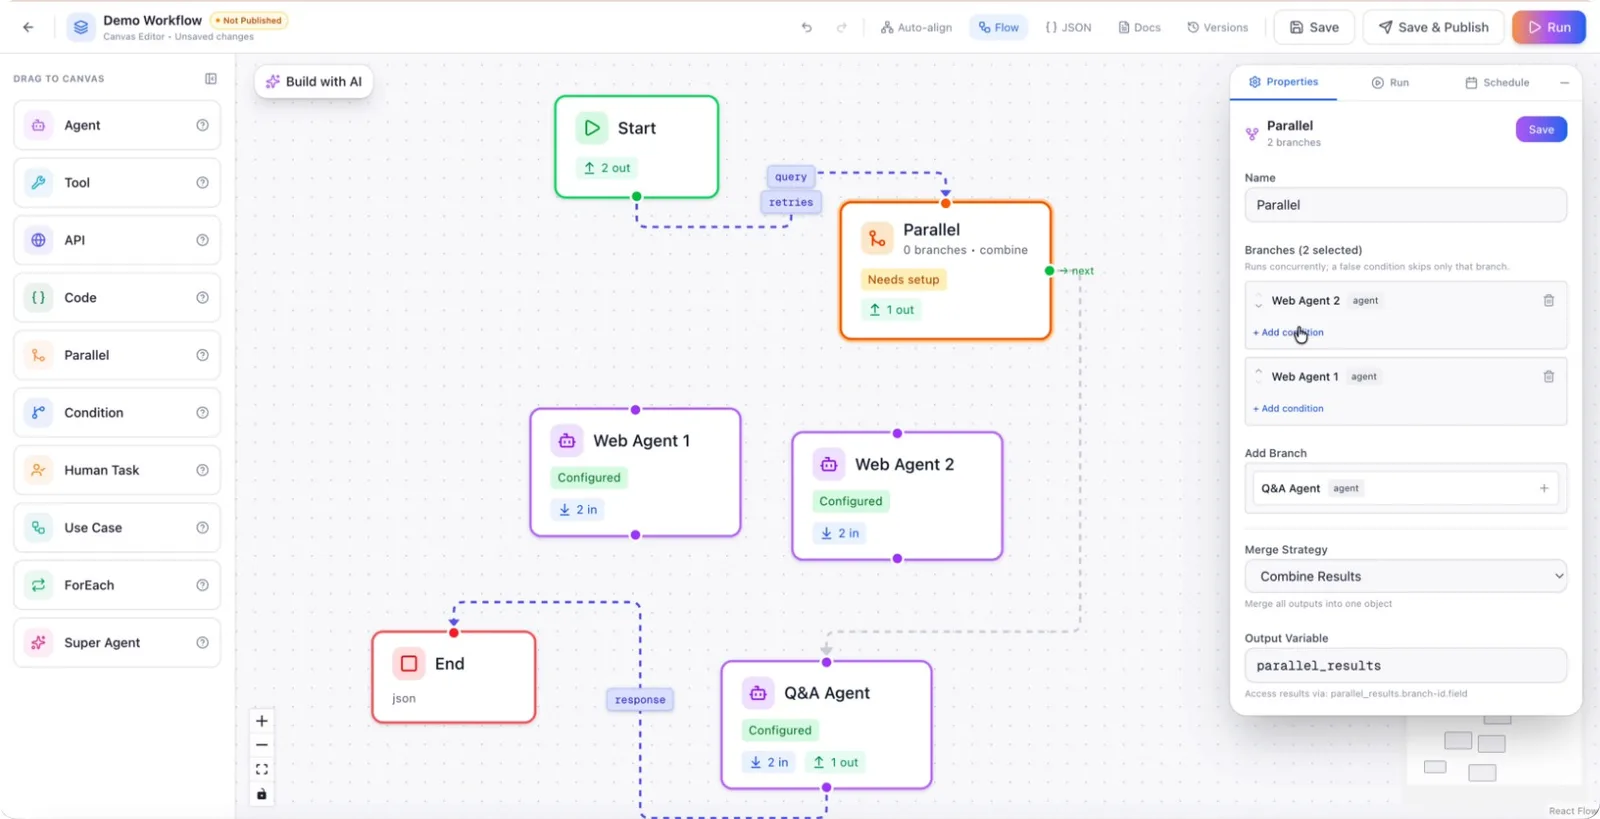Delete the Web Agent 2 branch

tap(1549, 300)
